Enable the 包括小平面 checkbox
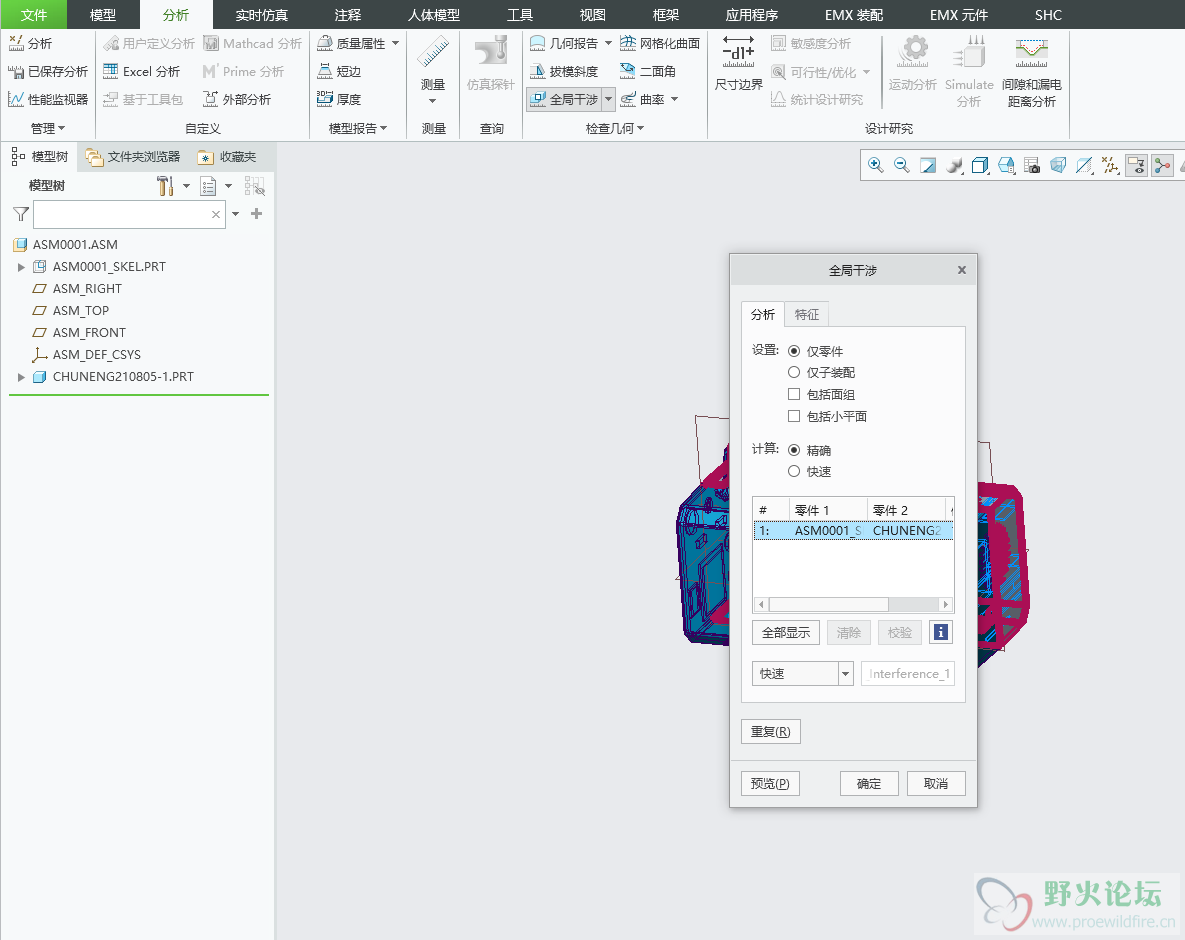Image resolution: width=1185 pixels, height=940 pixels. click(x=794, y=416)
